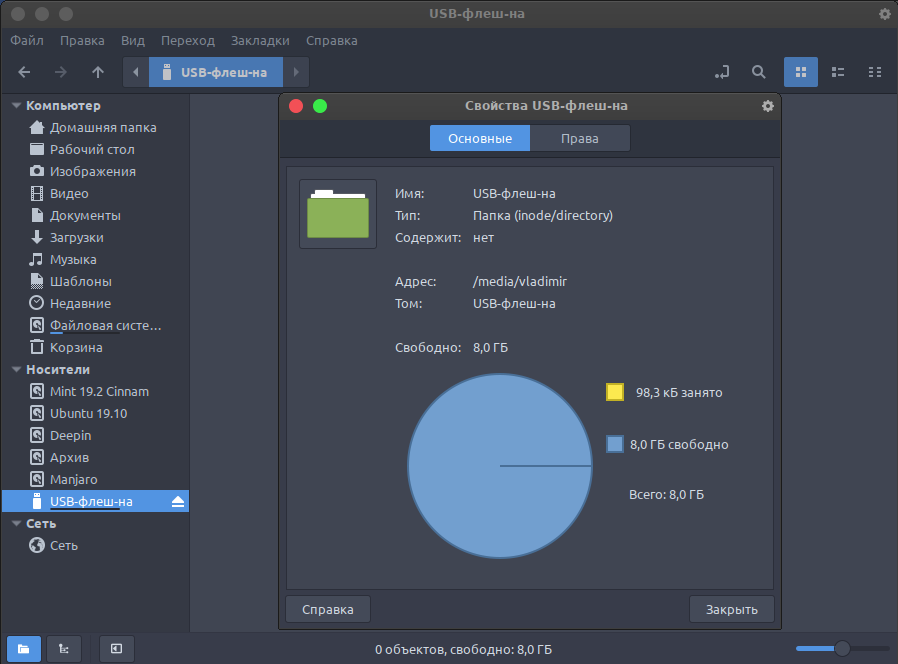Open Загрузки in sidebar

(x=95, y=238)
